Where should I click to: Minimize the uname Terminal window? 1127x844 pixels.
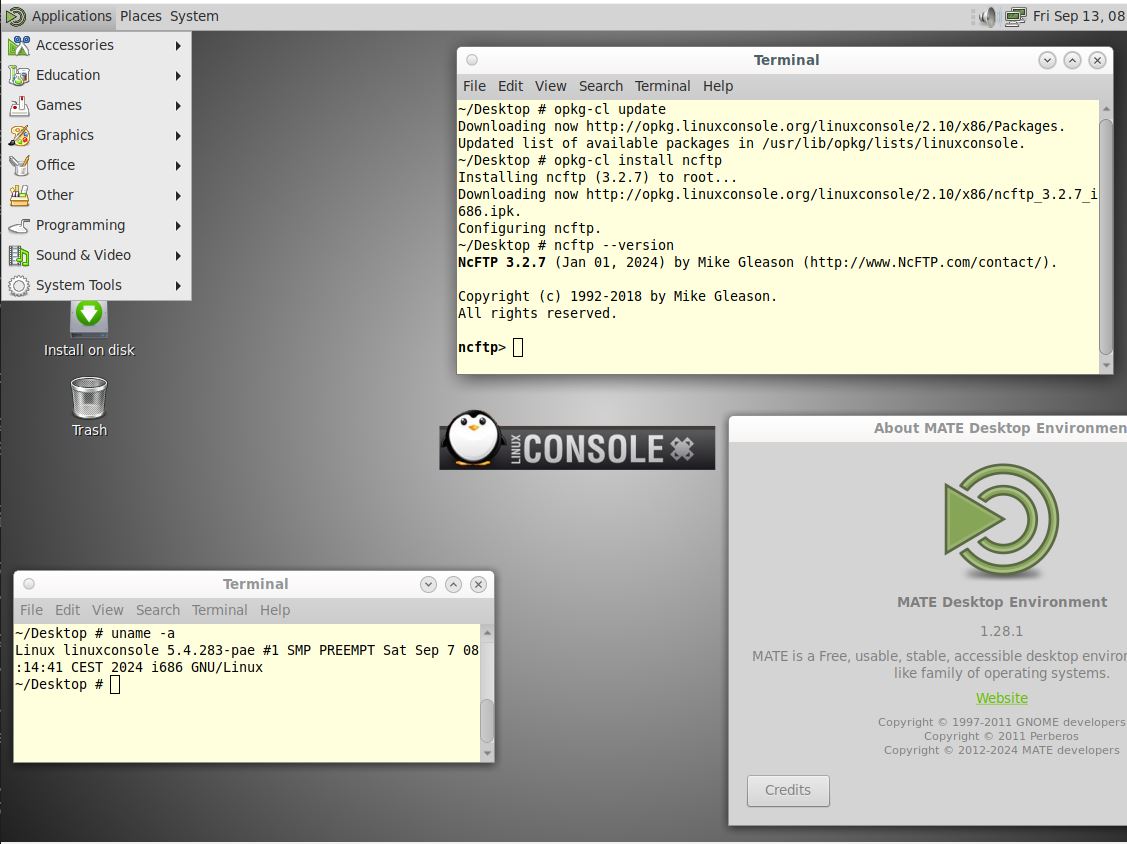click(428, 584)
